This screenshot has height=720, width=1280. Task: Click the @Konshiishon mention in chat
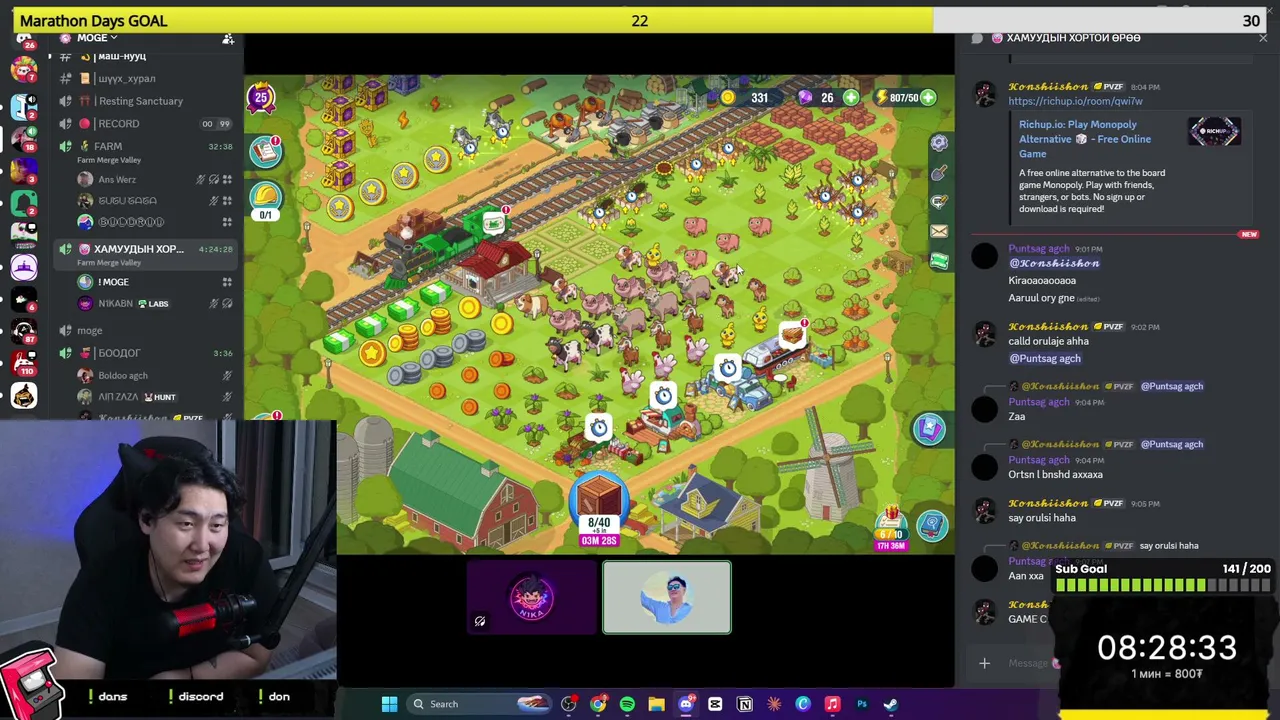click(1054, 263)
